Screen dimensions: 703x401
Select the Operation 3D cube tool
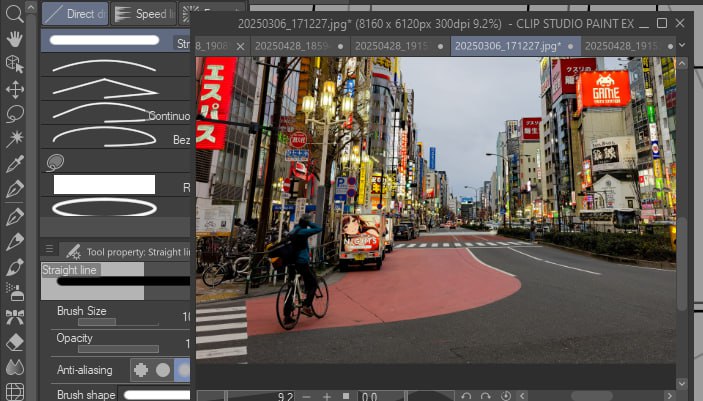point(15,64)
